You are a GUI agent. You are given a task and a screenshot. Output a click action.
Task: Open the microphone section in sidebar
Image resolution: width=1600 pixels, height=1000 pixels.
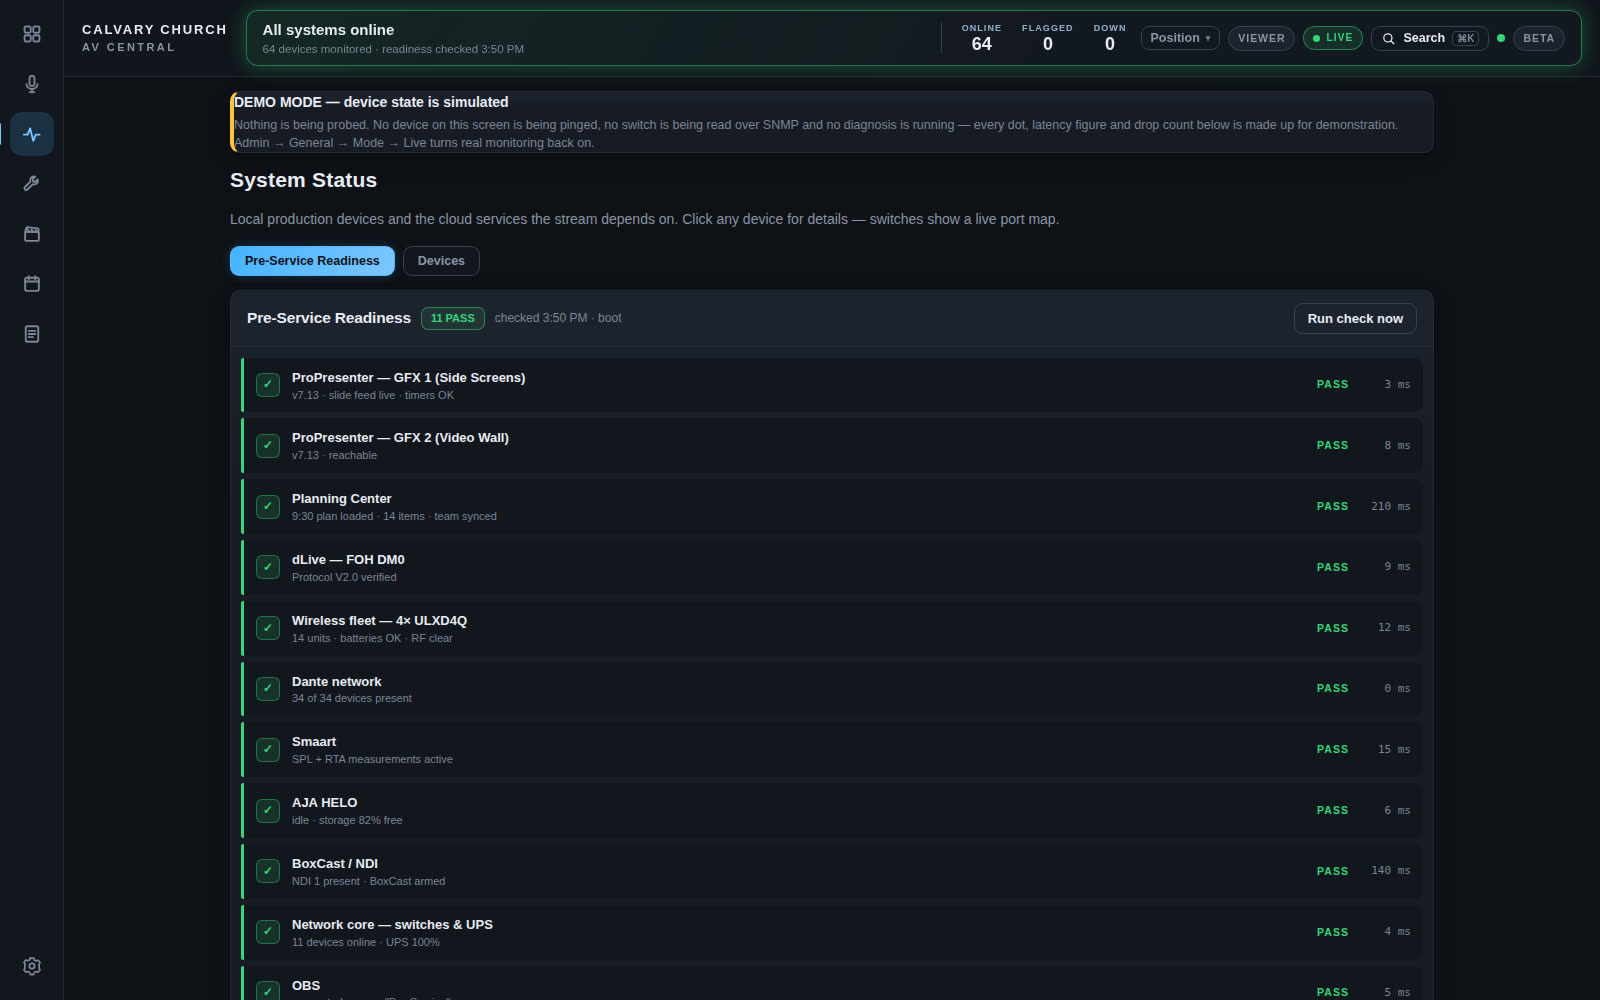(x=32, y=84)
